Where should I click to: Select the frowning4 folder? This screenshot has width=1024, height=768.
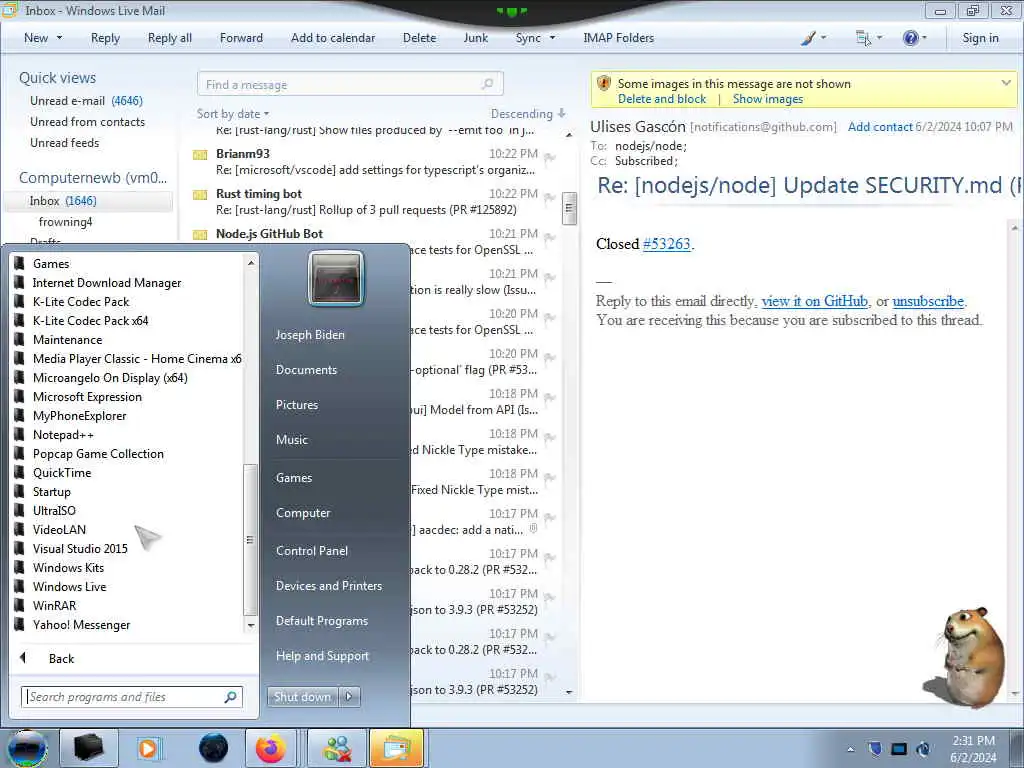(x=65, y=222)
